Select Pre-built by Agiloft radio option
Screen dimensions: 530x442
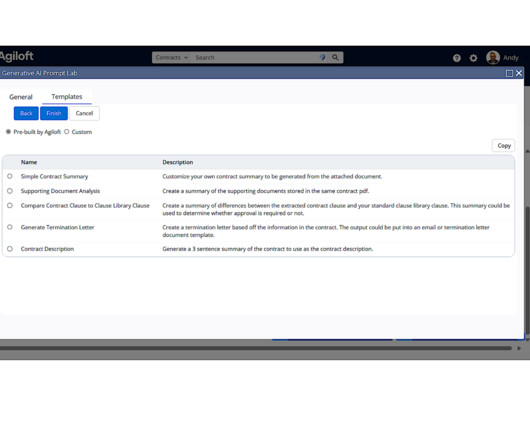(8, 132)
